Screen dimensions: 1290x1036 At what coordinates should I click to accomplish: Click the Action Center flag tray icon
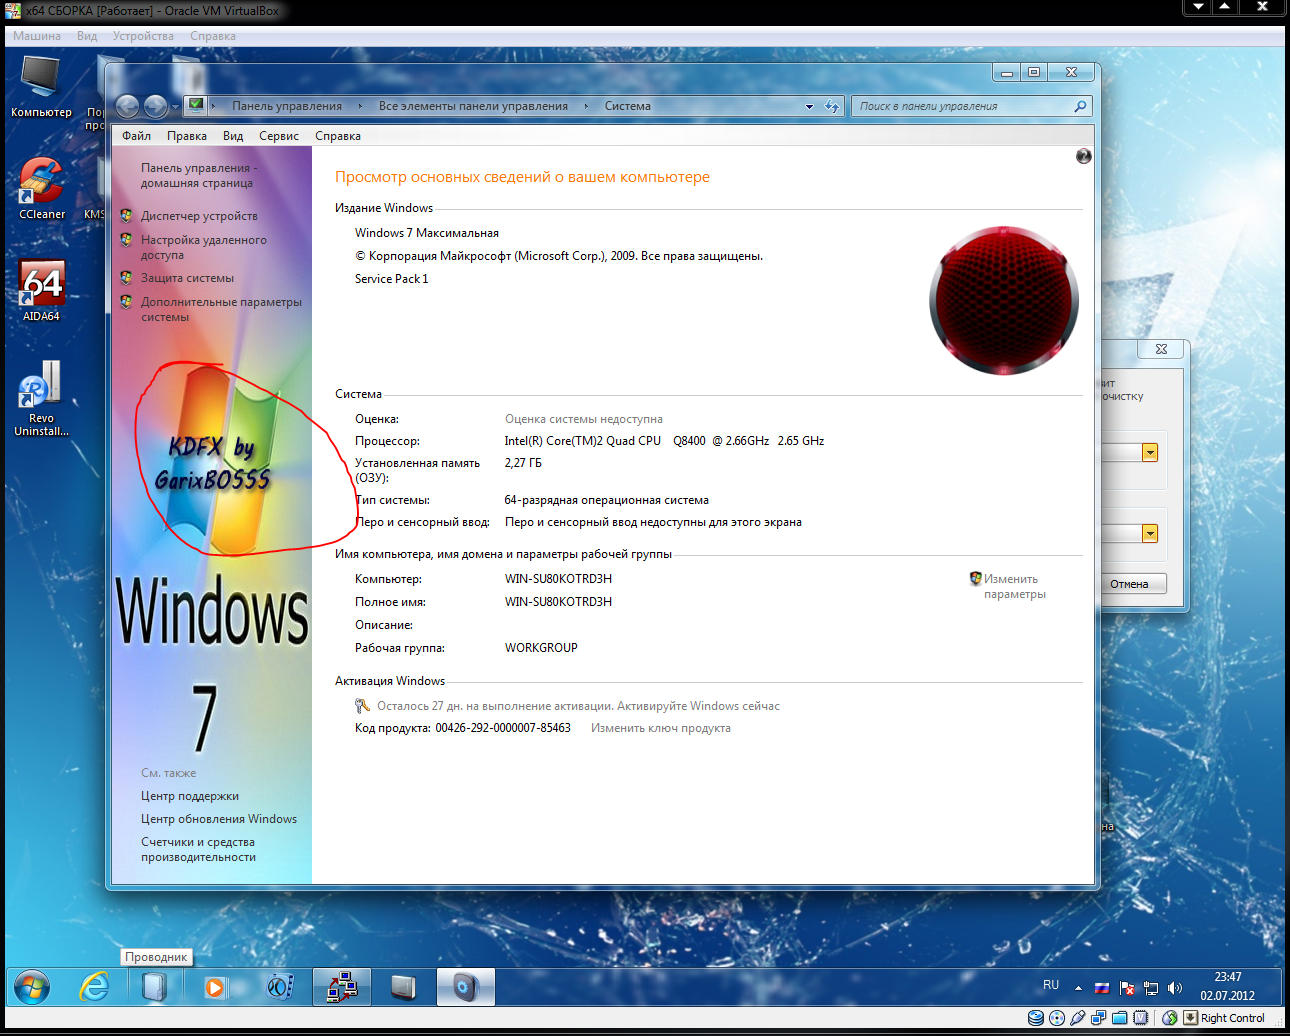click(1127, 988)
